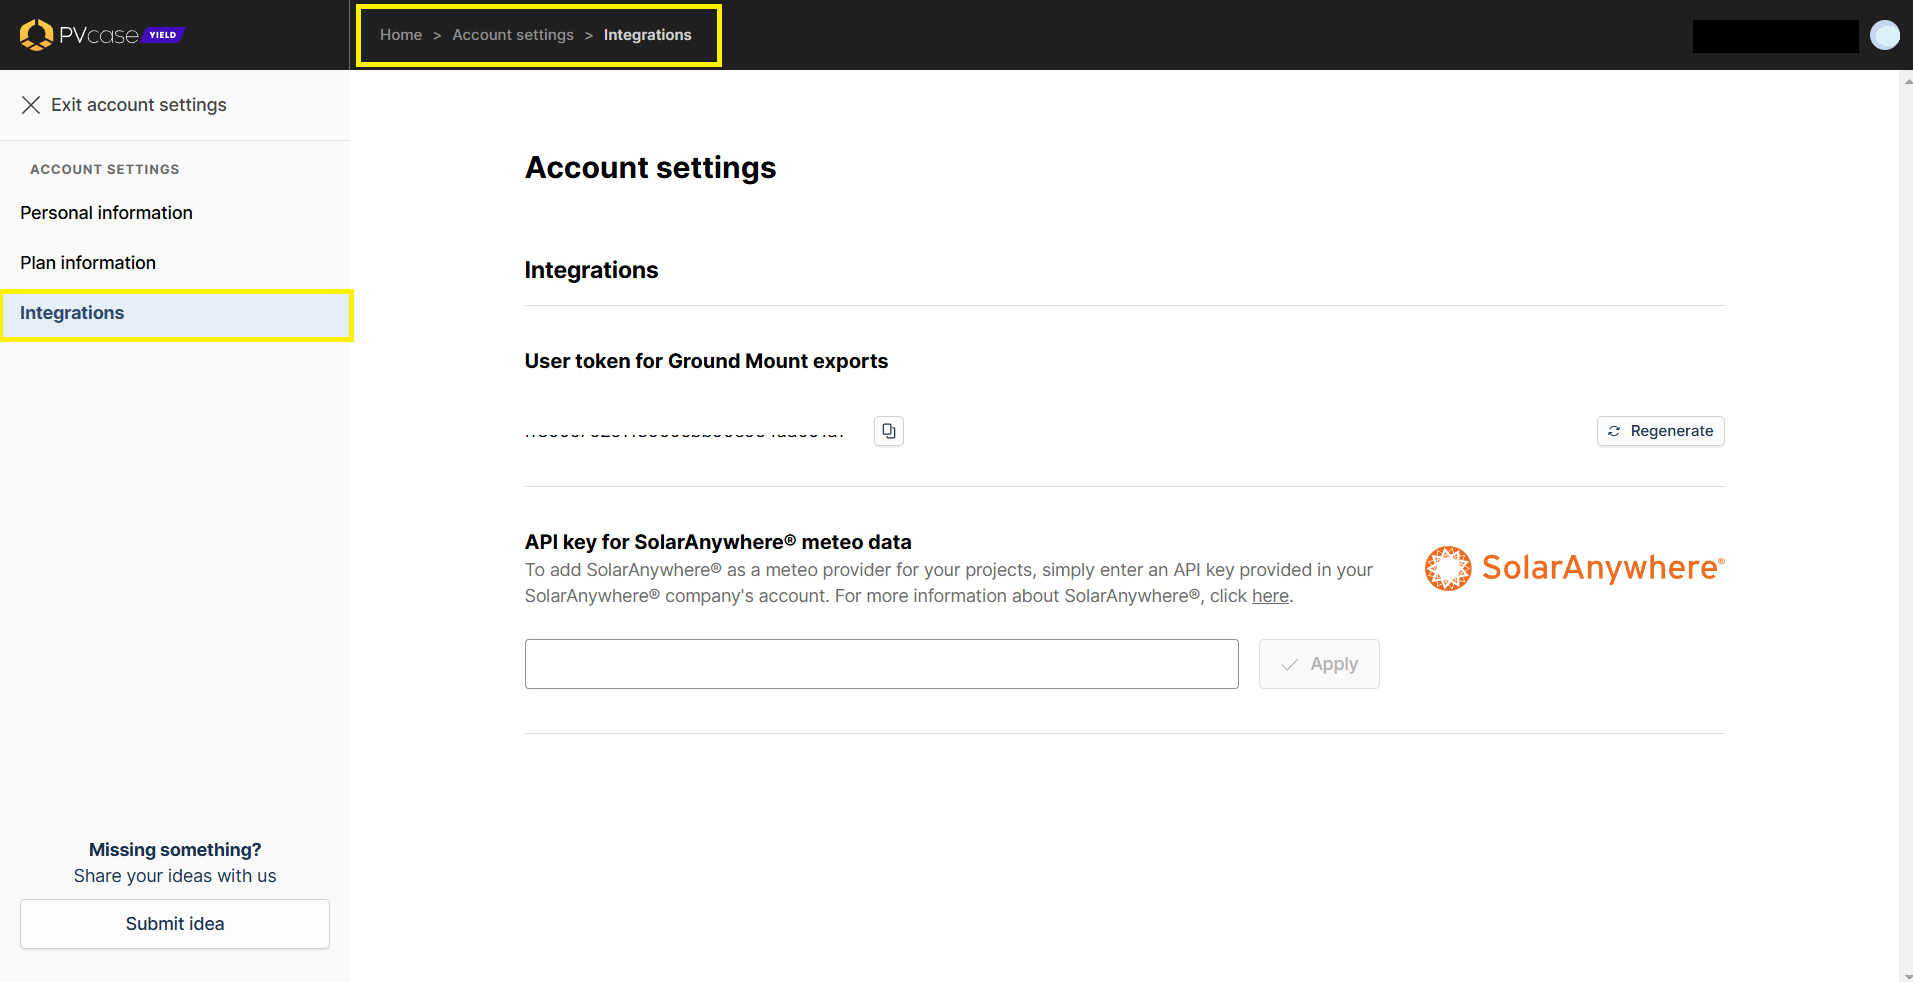Viewport: 1913px width, 982px height.
Task: Click the Integrations section heading
Action: click(x=591, y=270)
